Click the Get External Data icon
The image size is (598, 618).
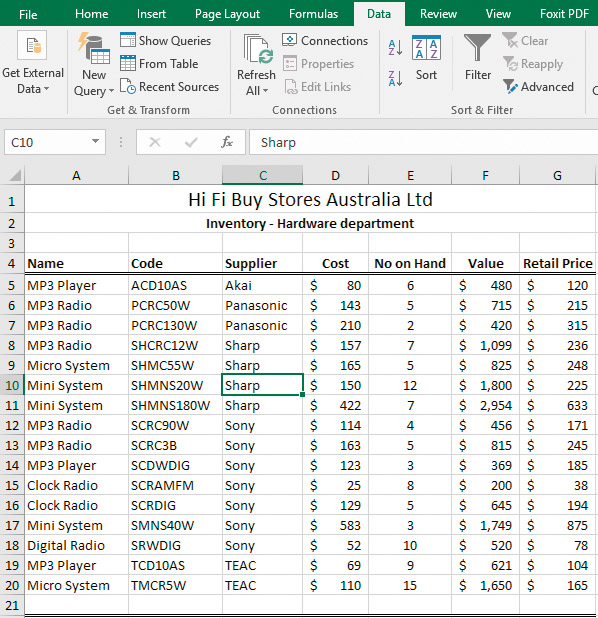point(32,46)
